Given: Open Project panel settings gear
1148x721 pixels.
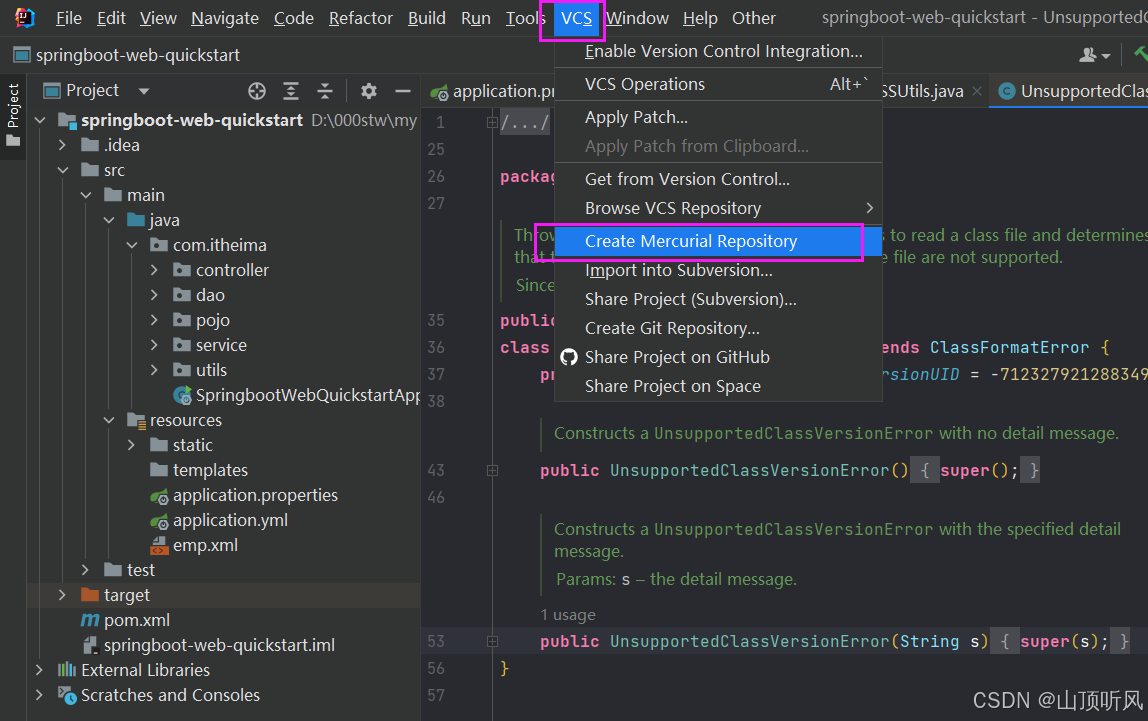Looking at the screenshot, I should point(369,91).
